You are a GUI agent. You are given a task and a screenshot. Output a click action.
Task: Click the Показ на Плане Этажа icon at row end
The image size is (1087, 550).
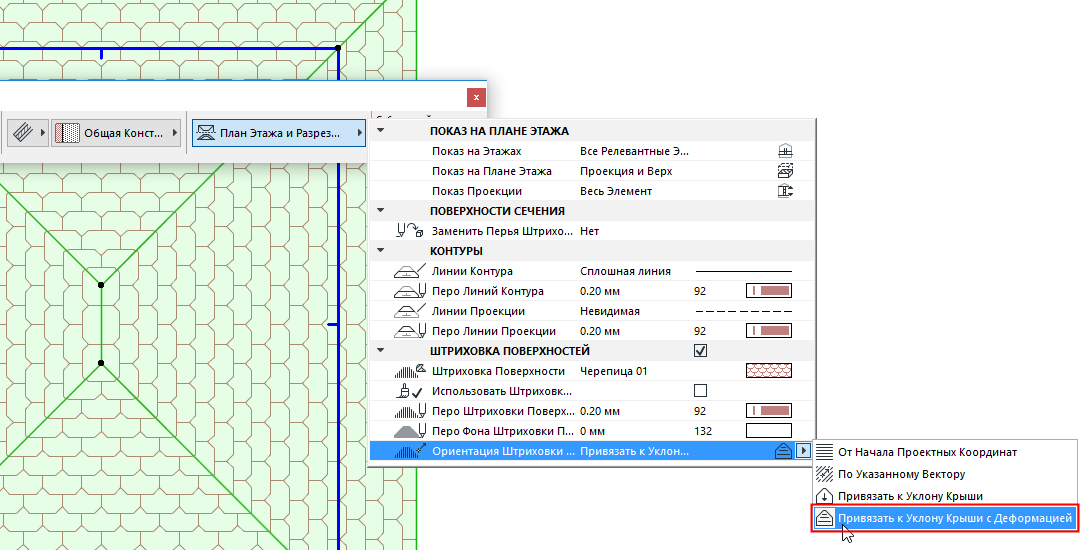tap(785, 171)
